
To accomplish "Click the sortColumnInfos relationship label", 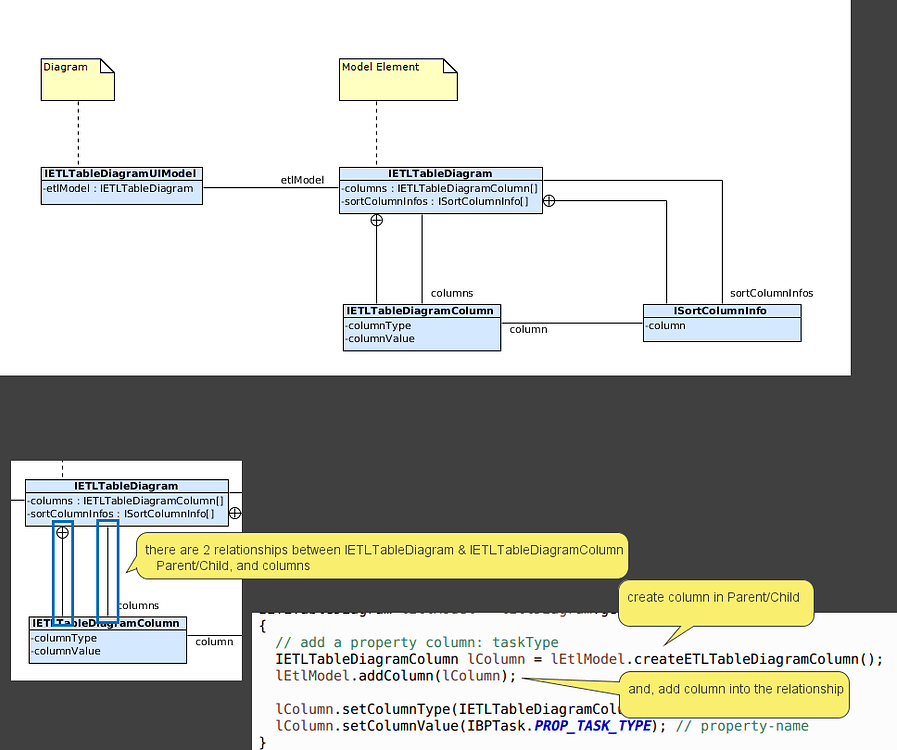I will 771,293.
